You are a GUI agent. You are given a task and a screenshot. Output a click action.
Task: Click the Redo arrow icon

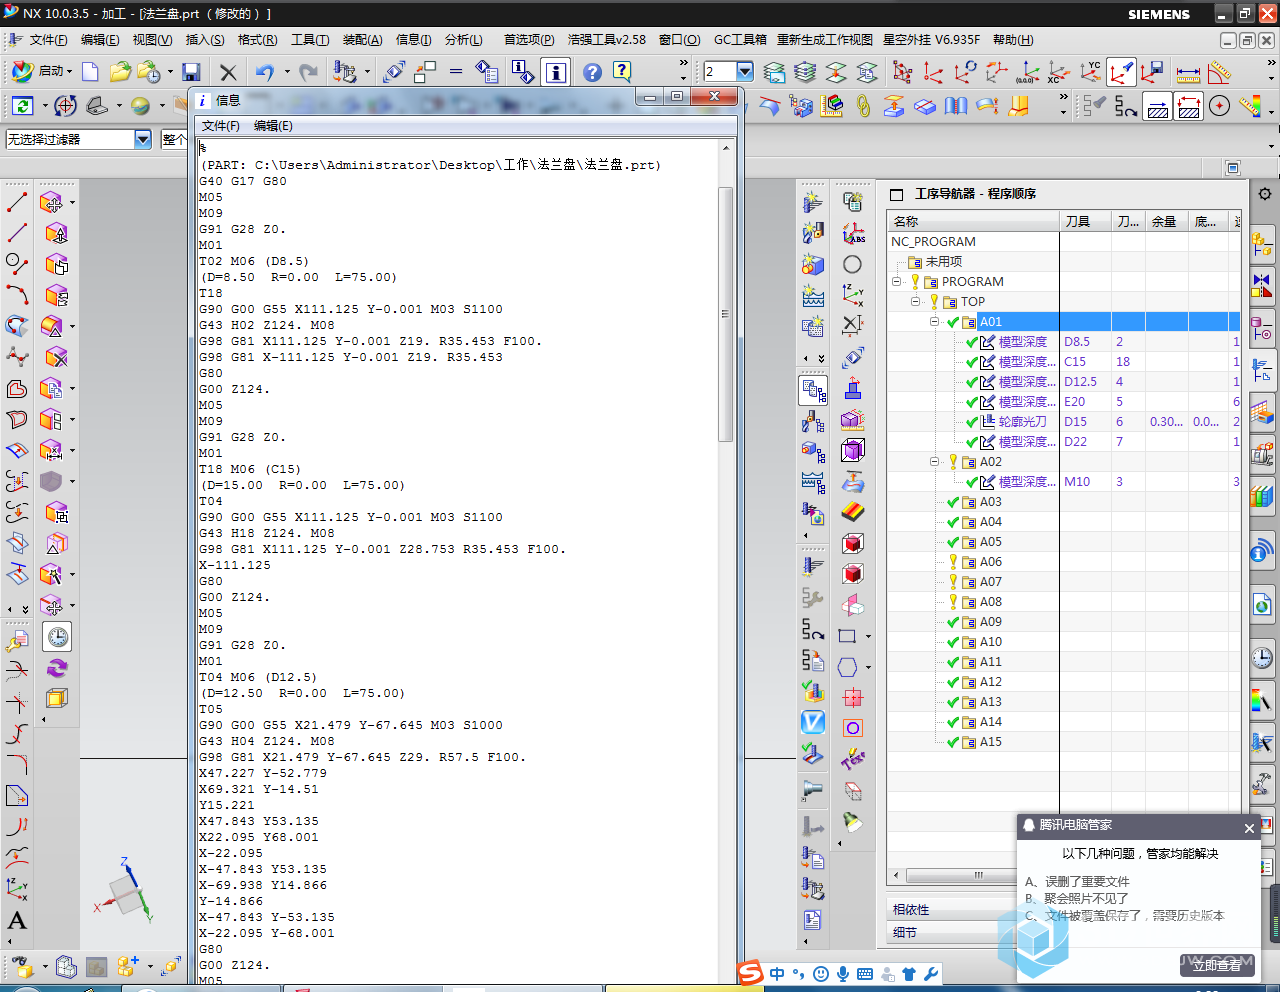[x=308, y=72]
